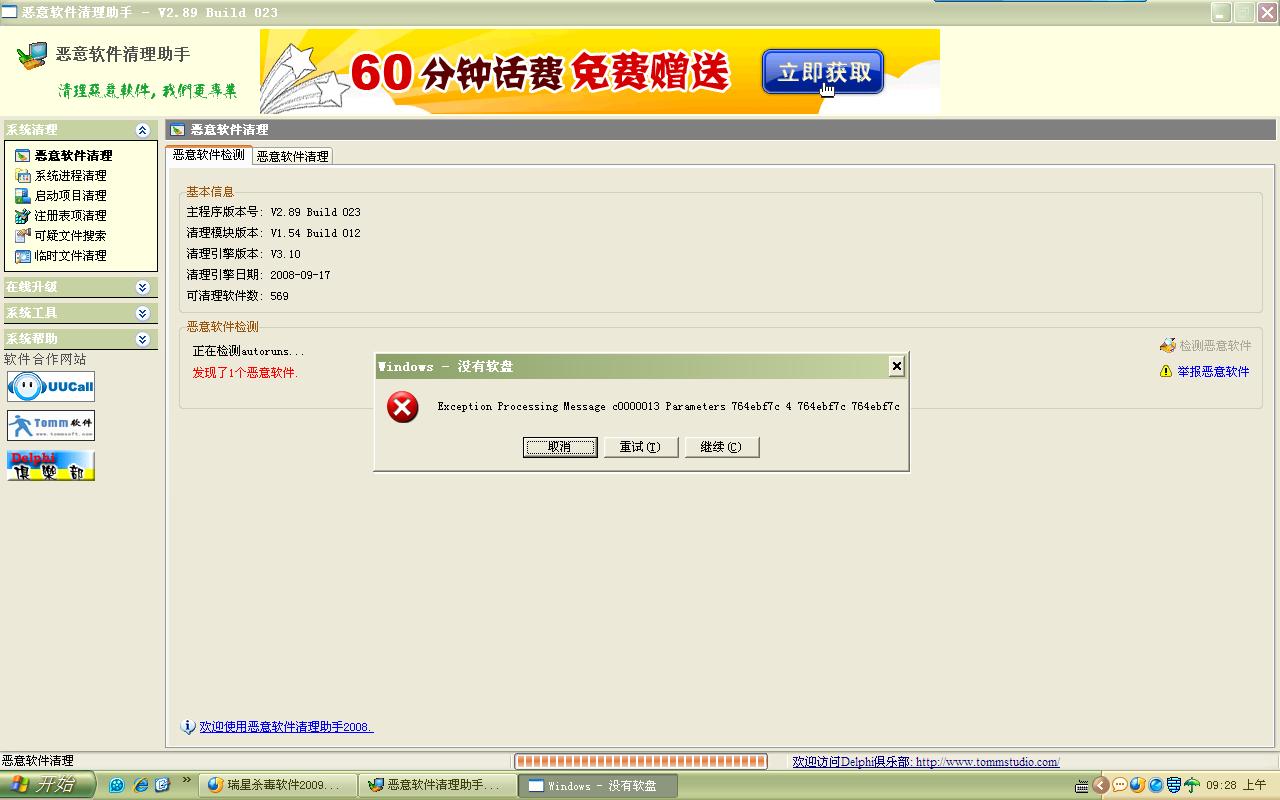This screenshot has width=1280, height=800.
Task: Switch to the 恶意软件清理 tab
Action: click(292, 156)
